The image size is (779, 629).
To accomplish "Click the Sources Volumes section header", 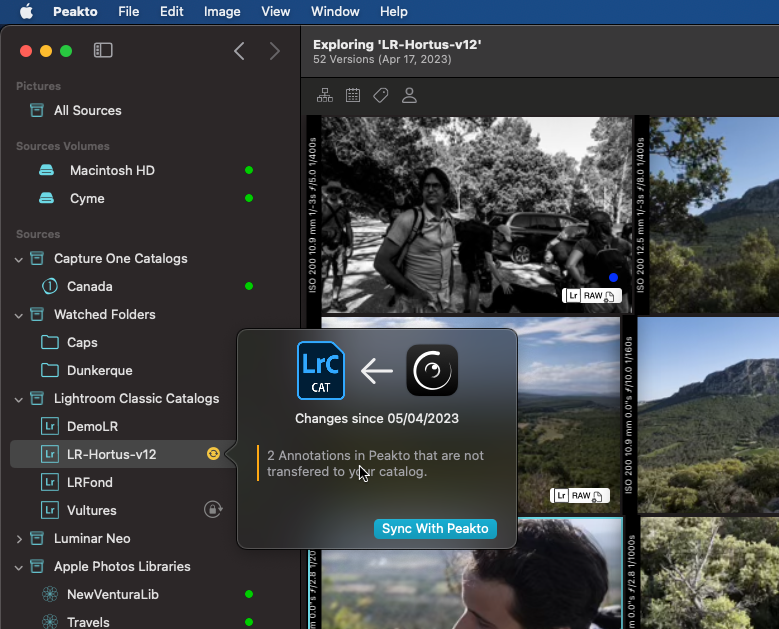I will [x=63, y=146].
